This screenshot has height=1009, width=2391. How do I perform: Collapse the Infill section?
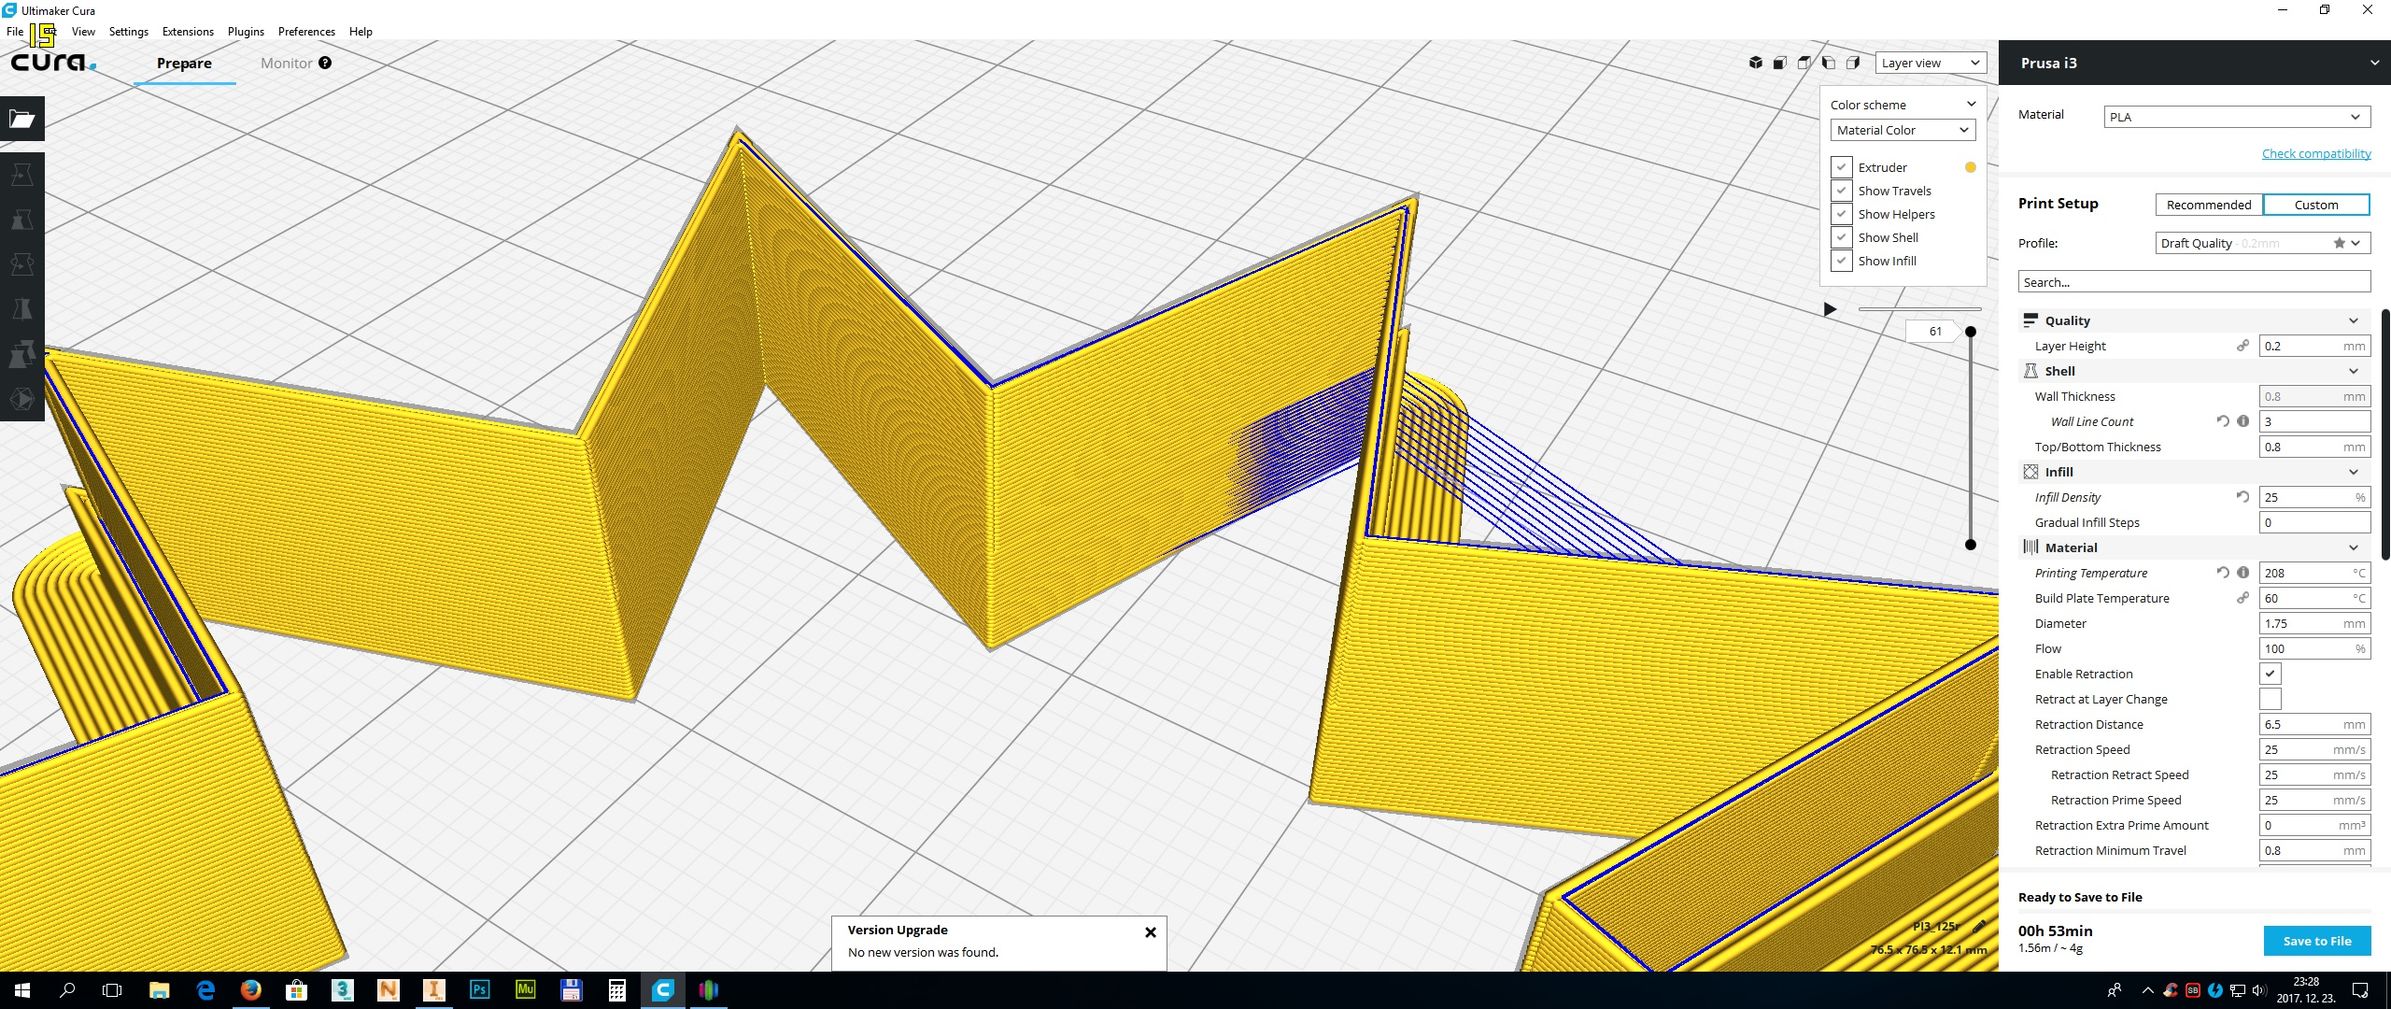click(x=2353, y=472)
